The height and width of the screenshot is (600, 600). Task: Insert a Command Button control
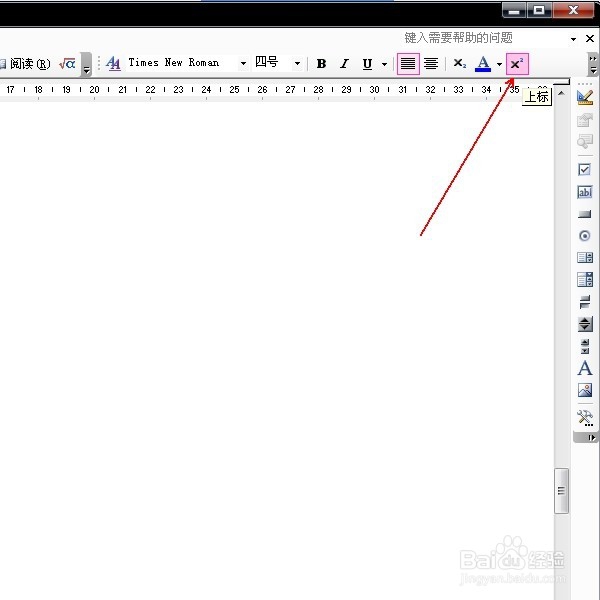click(x=585, y=214)
